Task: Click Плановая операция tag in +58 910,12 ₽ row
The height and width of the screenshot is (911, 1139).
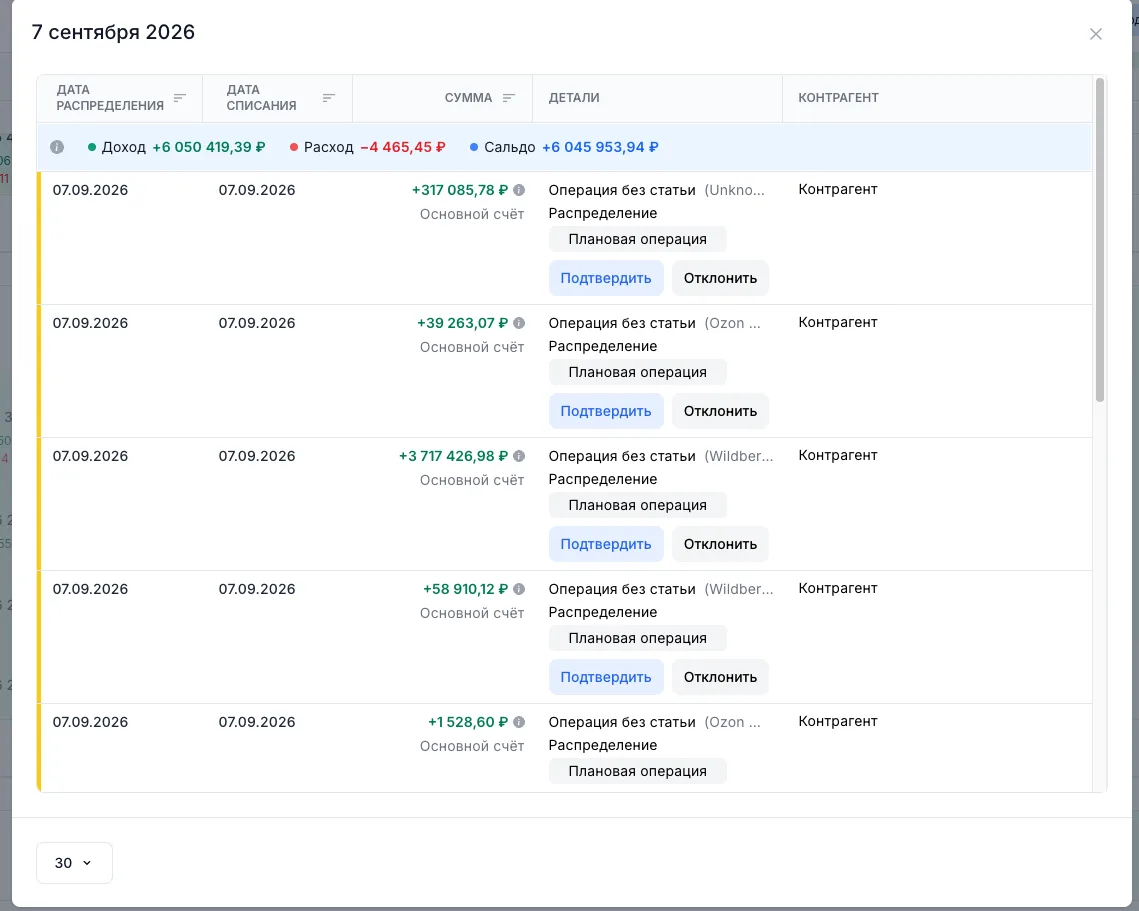Action: [x=637, y=638]
